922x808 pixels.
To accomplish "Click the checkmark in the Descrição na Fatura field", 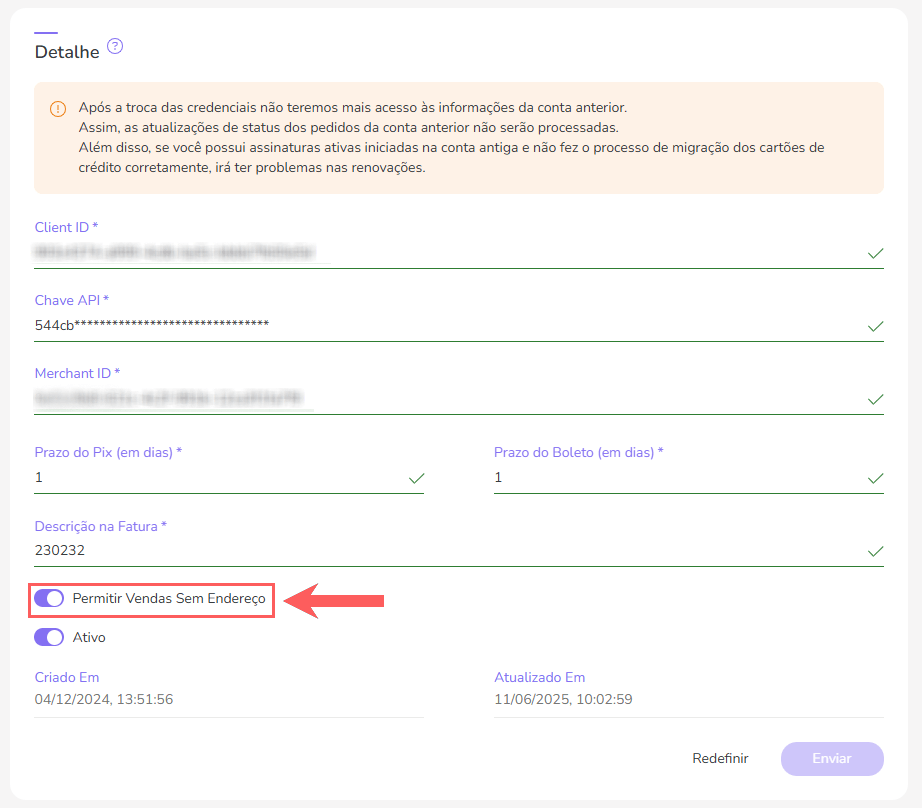I will pyautogui.click(x=875, y=551).
